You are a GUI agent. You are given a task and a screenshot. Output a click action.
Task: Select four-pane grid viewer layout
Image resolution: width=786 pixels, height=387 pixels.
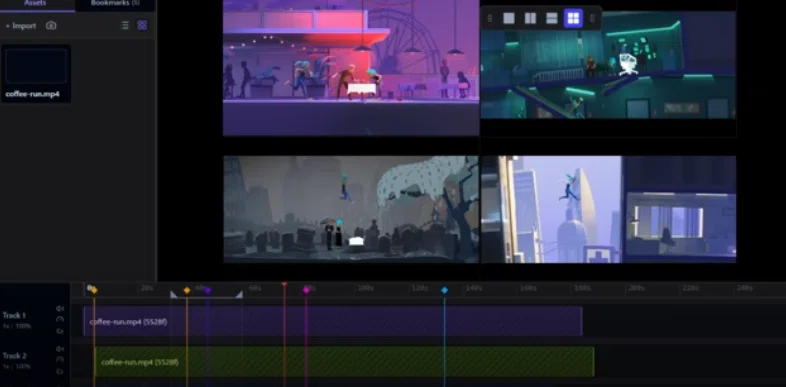point(573,19)
